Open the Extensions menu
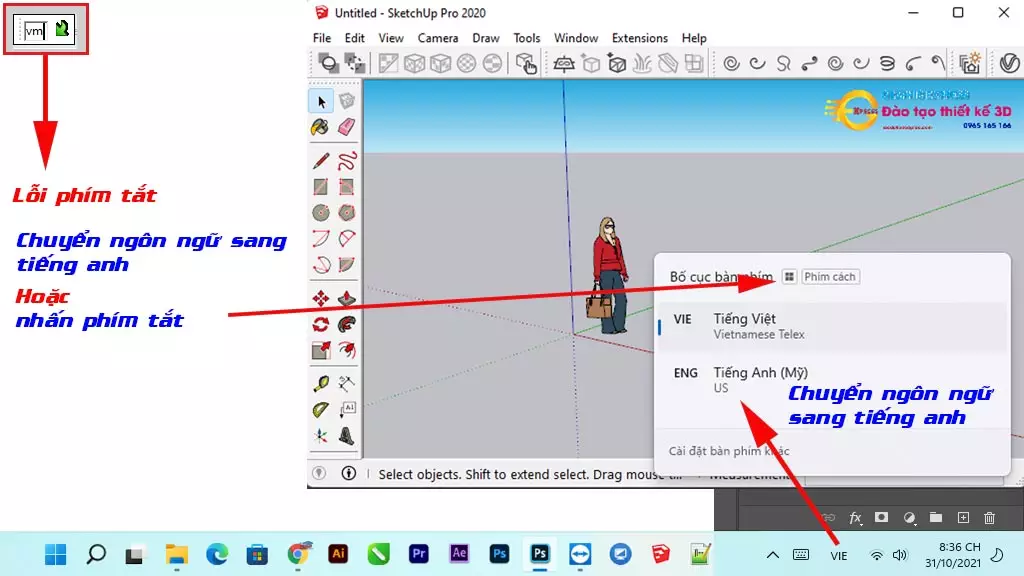 click(639, 38)
